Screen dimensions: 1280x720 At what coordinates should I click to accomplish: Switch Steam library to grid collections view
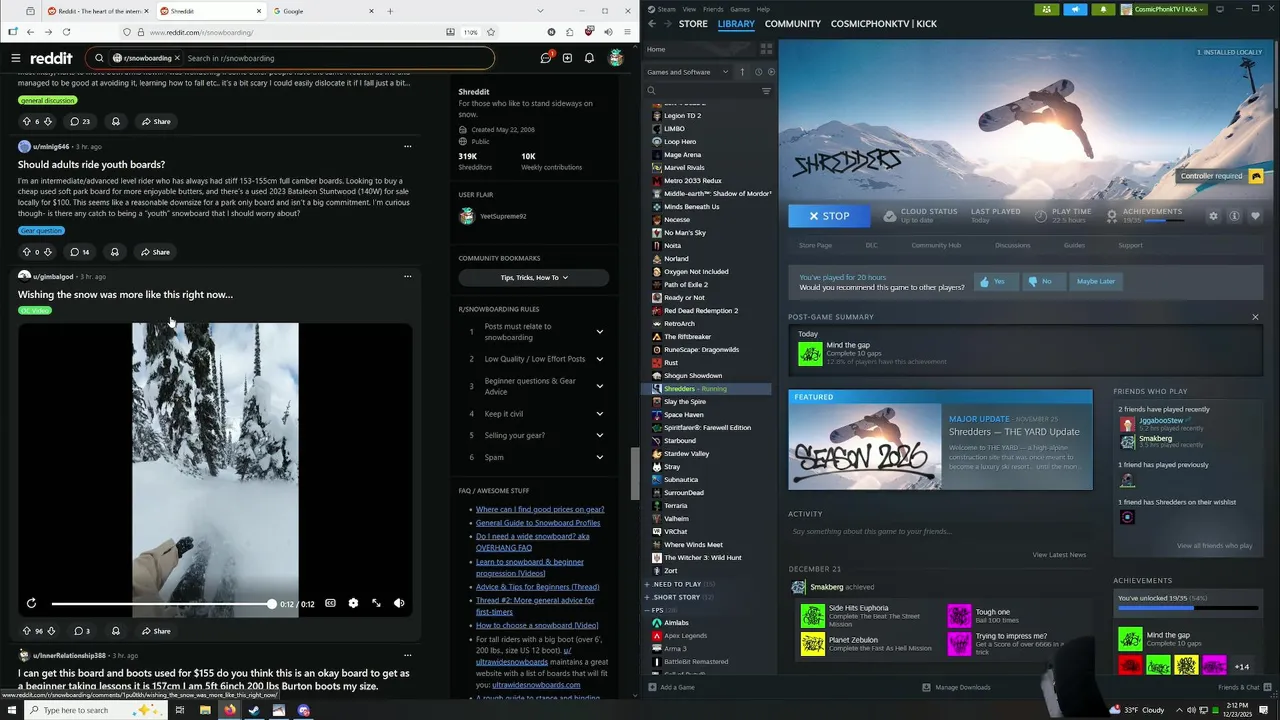pyautogui.click(x=766, y=49)
